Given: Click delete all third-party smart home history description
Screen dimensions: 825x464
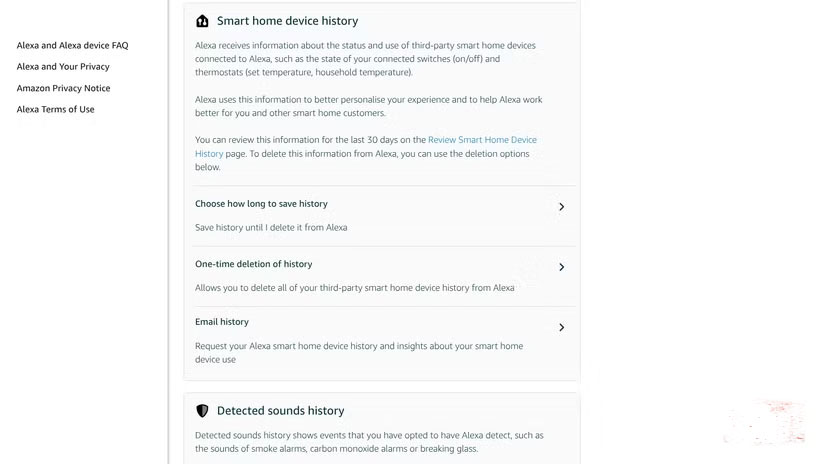Looking at the screenshot, I should coord(355,288).
